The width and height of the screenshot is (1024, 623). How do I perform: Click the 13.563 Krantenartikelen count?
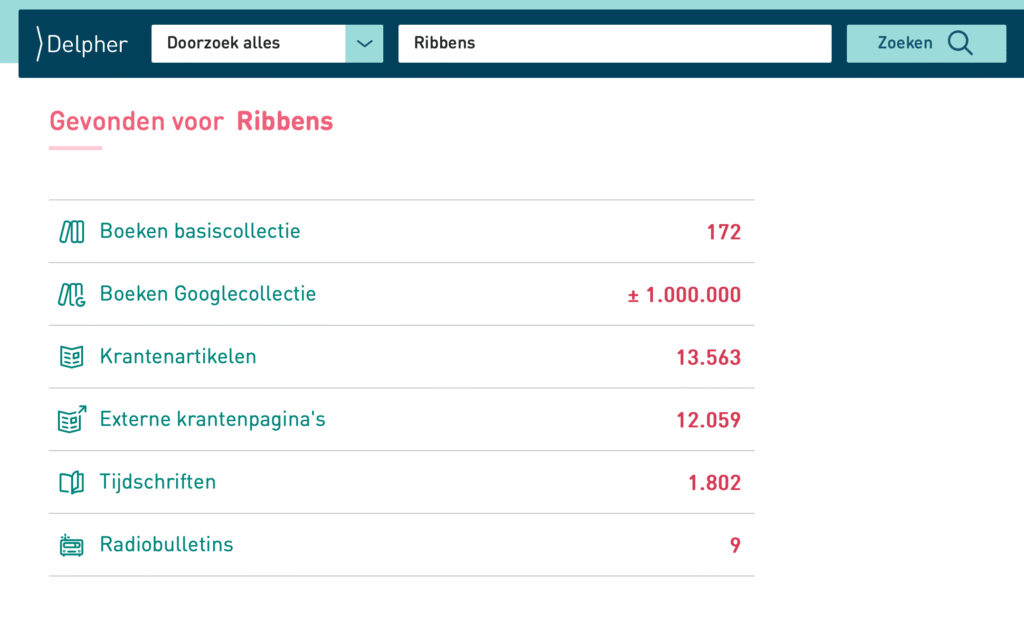point(709,357)
